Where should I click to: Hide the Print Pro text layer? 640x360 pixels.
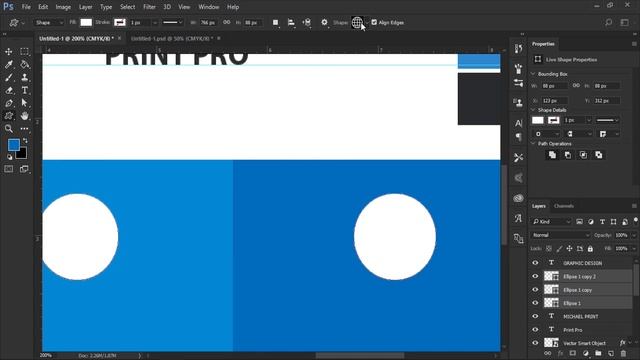(x=535, y=330)
